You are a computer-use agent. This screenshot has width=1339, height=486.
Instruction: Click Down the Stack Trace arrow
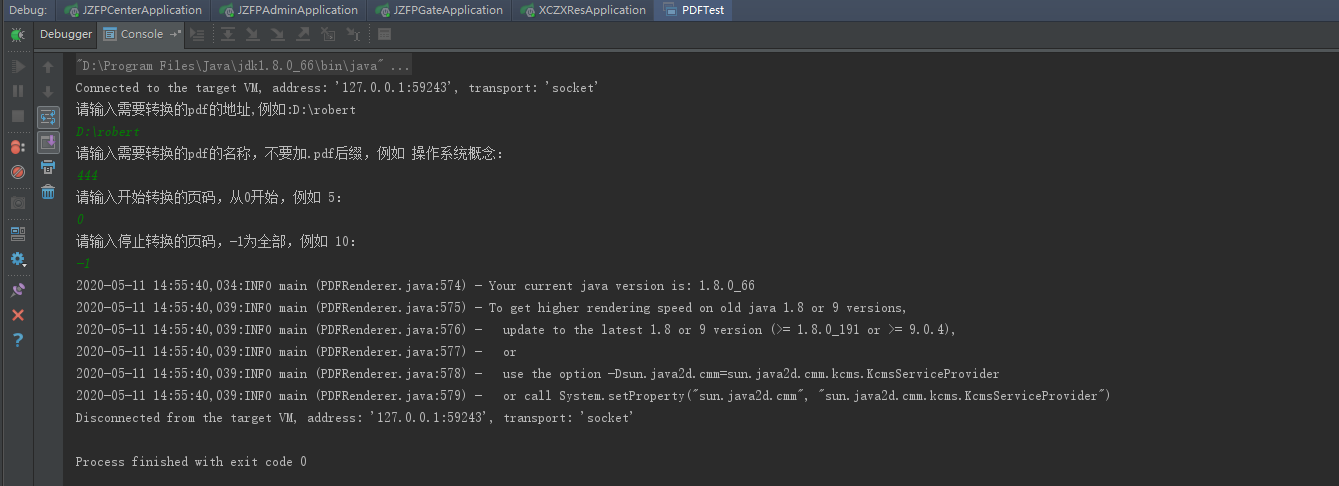[x=48, y=92]
